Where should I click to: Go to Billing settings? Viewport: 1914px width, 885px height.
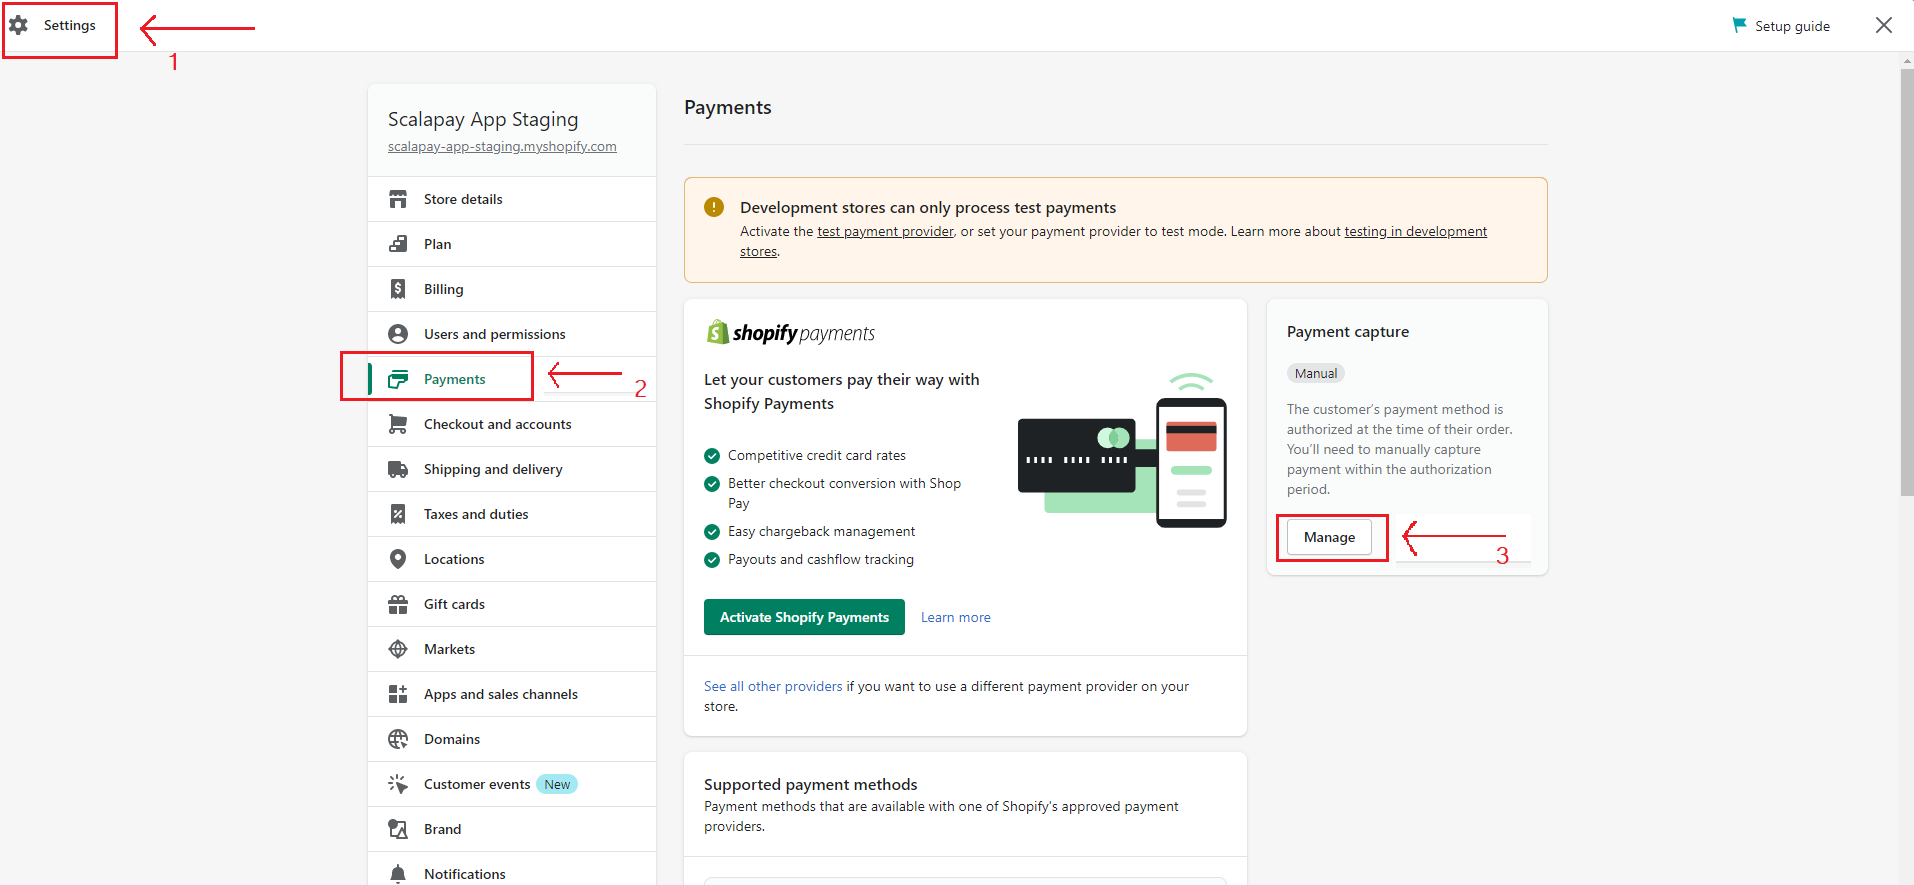(x=512, y=289)
